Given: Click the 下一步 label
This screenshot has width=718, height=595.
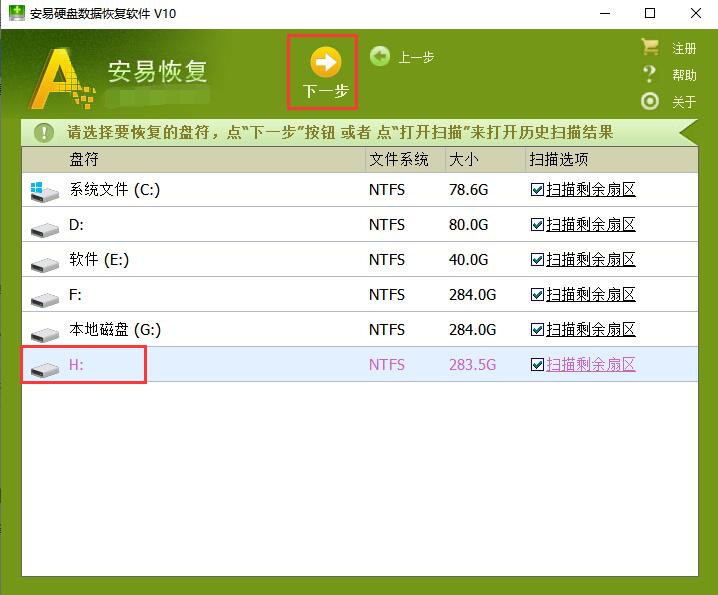Looking at the screenshot, I should coord(326,91).
